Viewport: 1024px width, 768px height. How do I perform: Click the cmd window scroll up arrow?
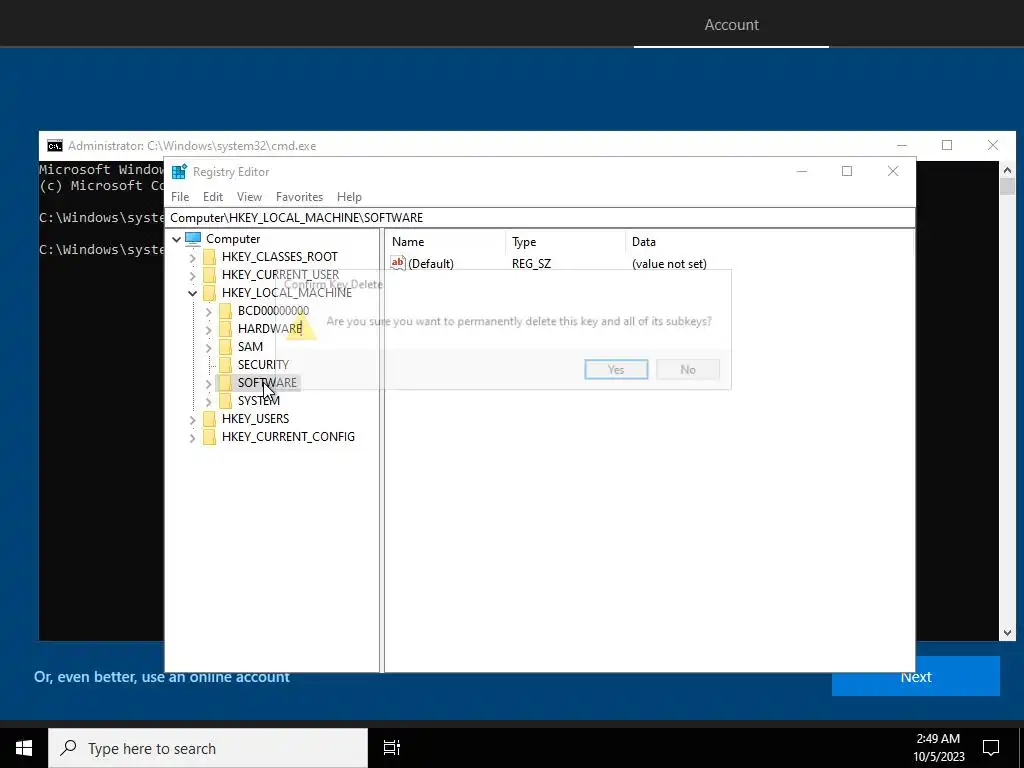pos(1006,170)
